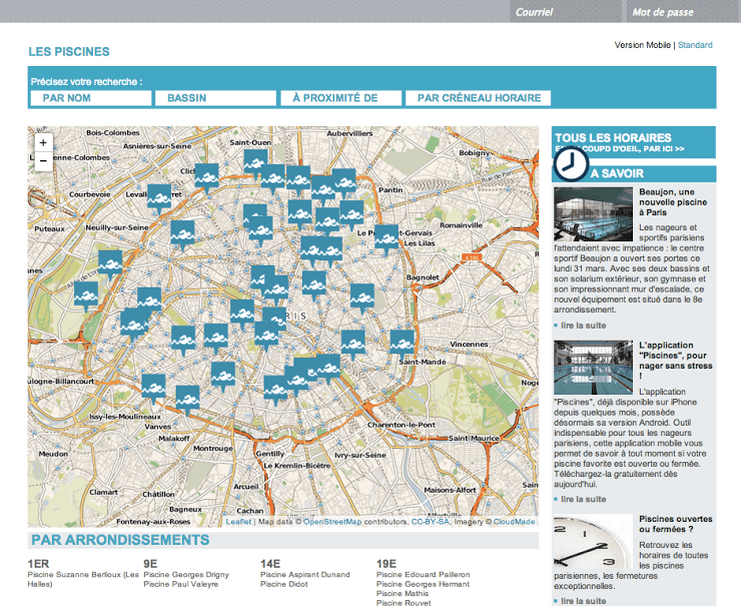Viewport: 741px width, 606px height.
Task: Open the Courriel tab
Action: click(534, 12)
